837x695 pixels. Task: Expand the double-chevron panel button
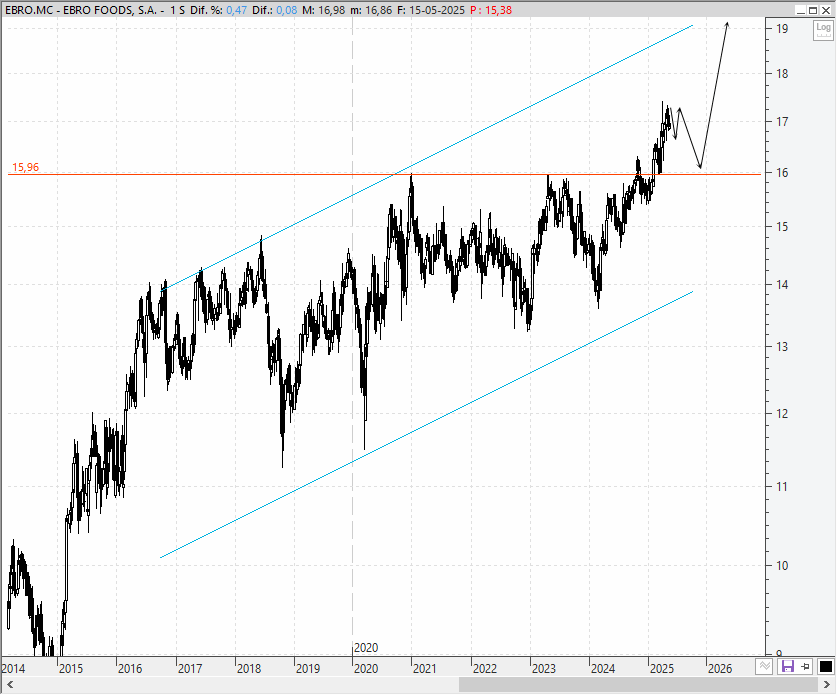click(764, 666)
